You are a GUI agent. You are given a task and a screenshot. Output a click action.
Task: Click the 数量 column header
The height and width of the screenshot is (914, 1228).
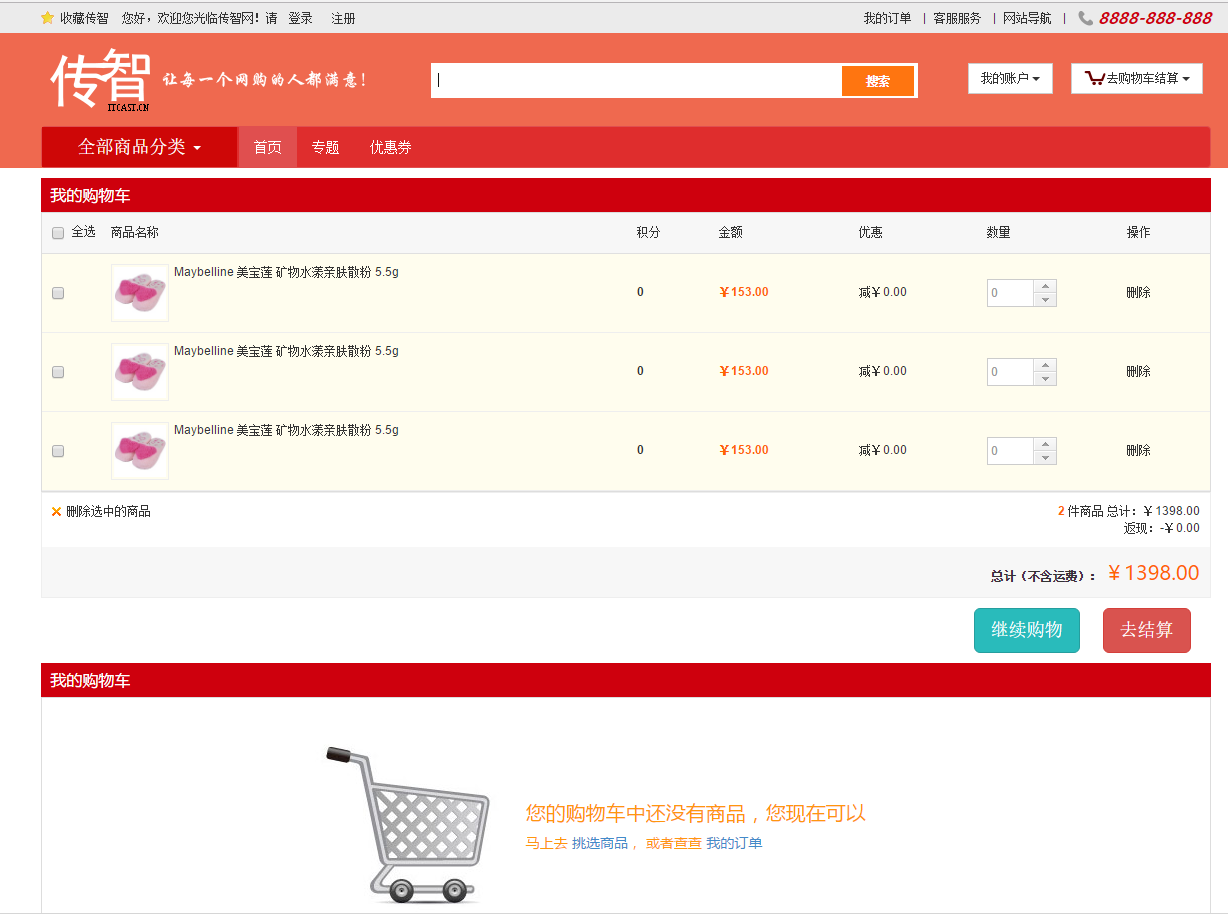999,232
